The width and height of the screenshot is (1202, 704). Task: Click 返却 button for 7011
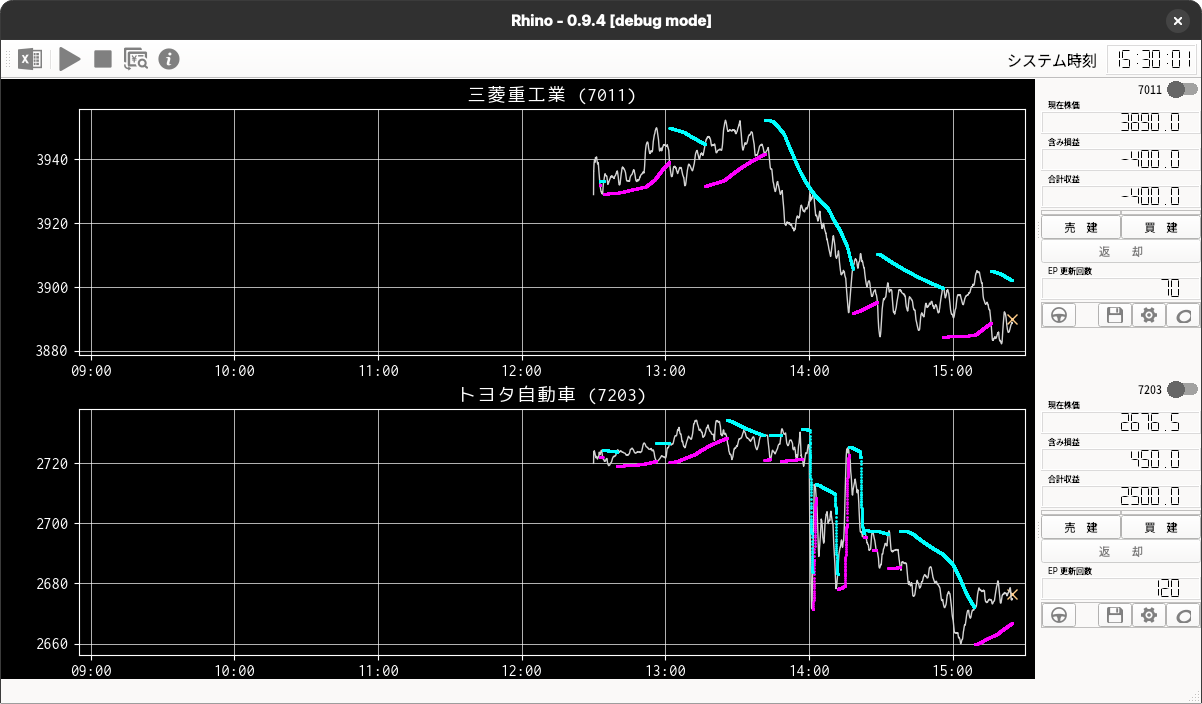[x=1120, y=252]
